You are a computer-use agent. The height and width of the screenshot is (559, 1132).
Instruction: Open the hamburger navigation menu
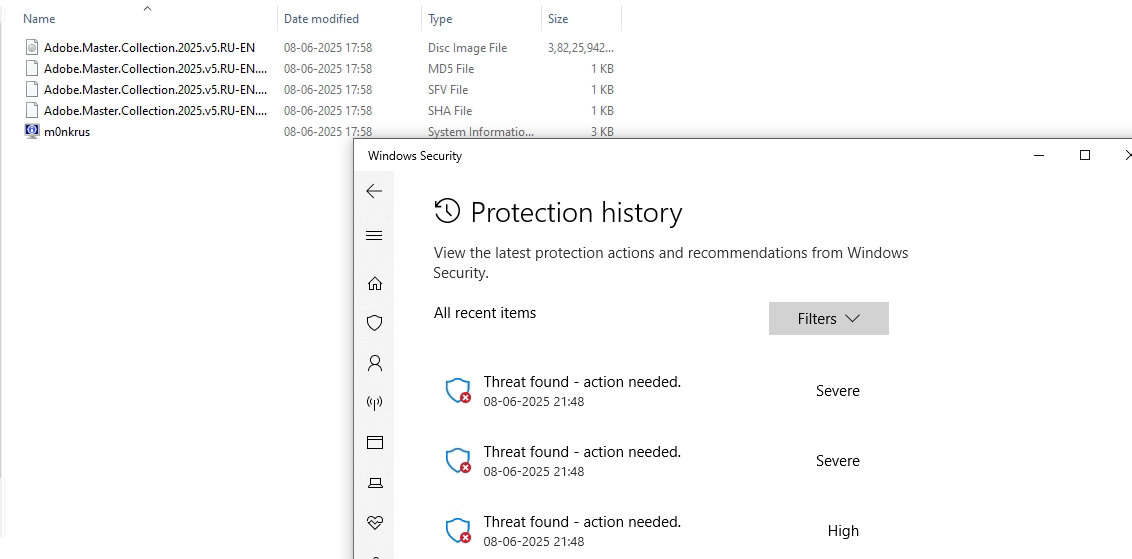(x=374, y=235)
